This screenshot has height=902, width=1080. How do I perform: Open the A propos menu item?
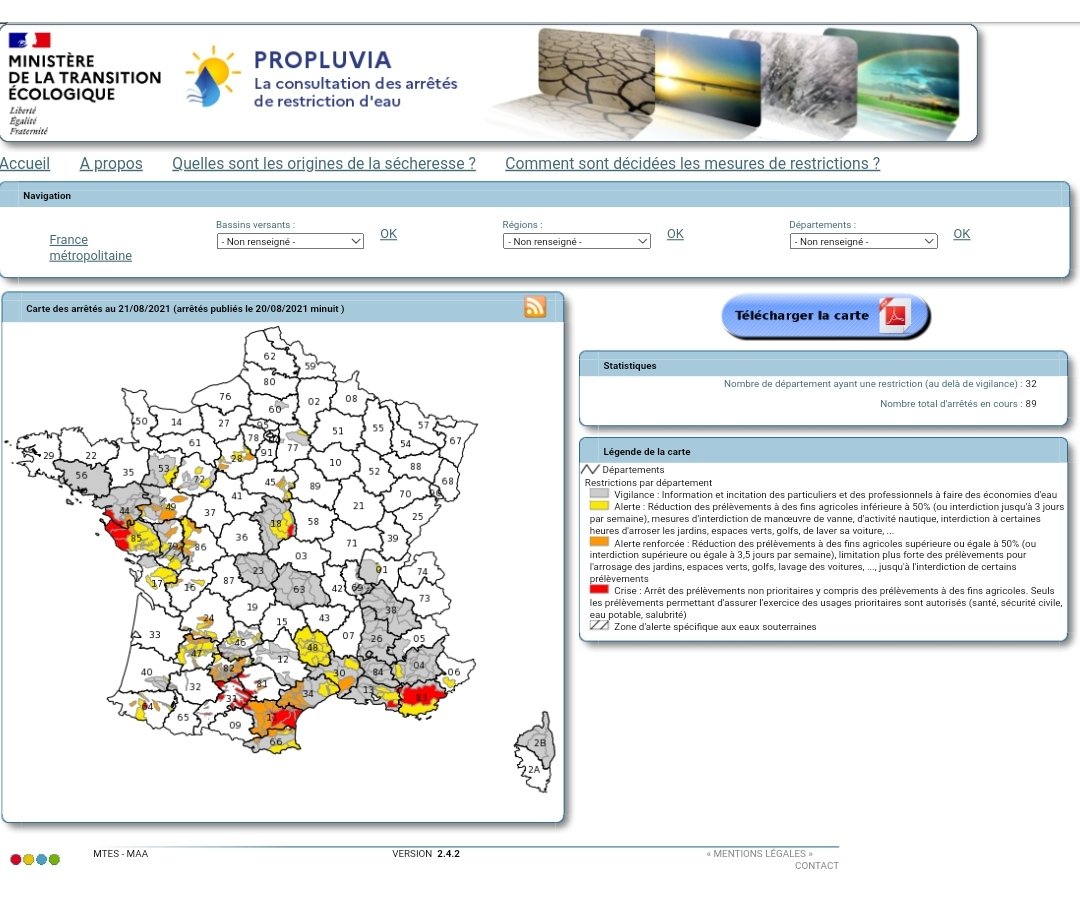click(110, 163)
